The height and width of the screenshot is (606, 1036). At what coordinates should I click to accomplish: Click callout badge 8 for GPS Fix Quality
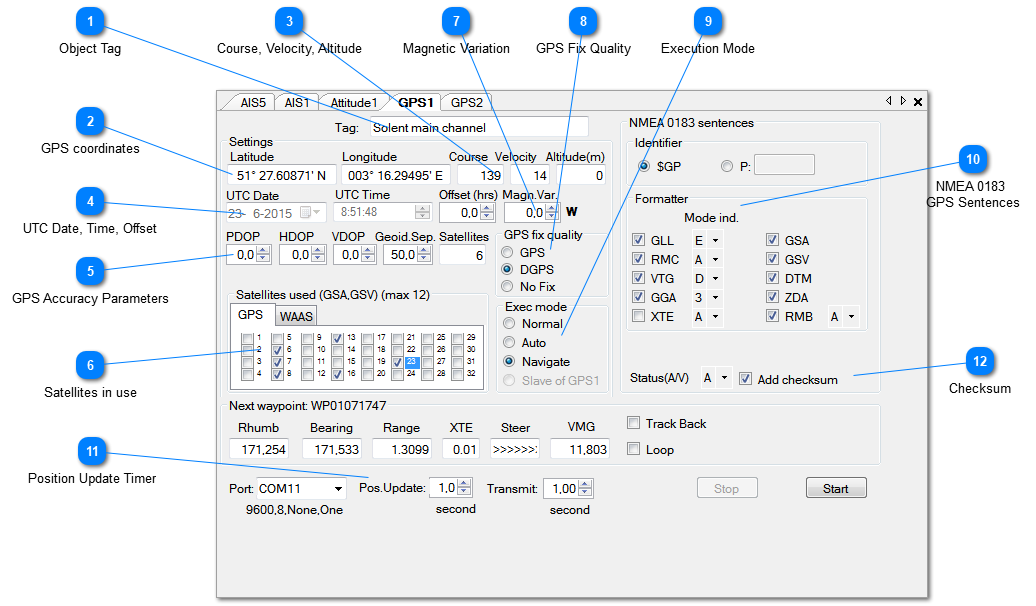point(583,21)
